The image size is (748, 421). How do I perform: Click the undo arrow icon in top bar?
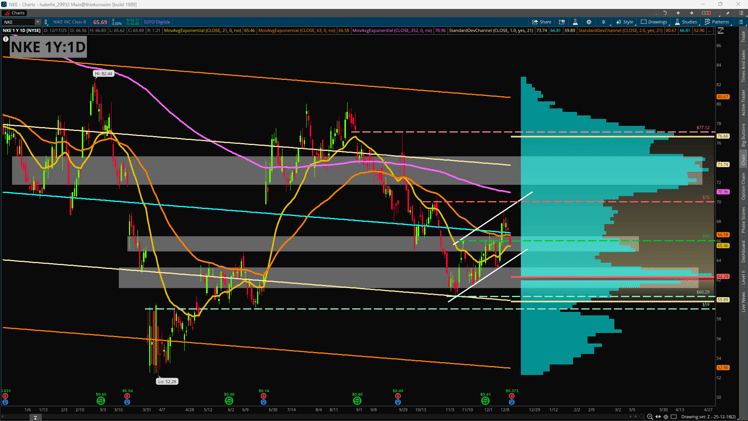coord(665,13)
